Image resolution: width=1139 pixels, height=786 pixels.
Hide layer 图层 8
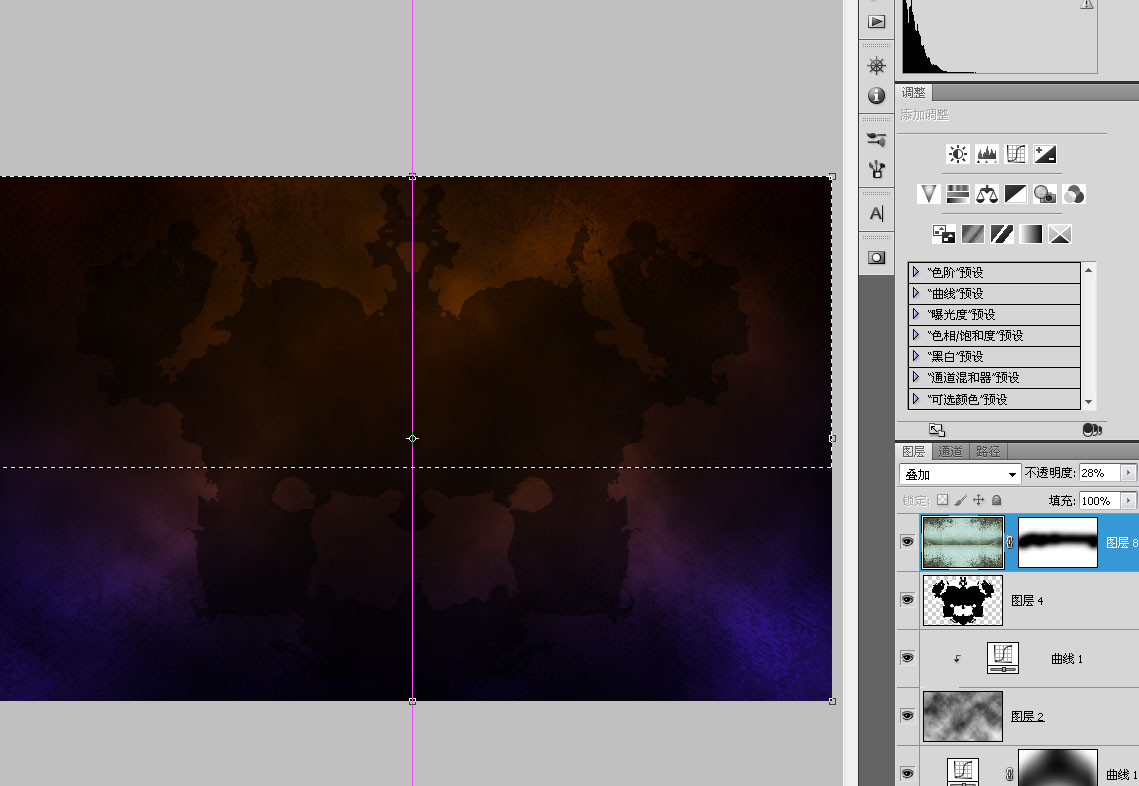907,542
